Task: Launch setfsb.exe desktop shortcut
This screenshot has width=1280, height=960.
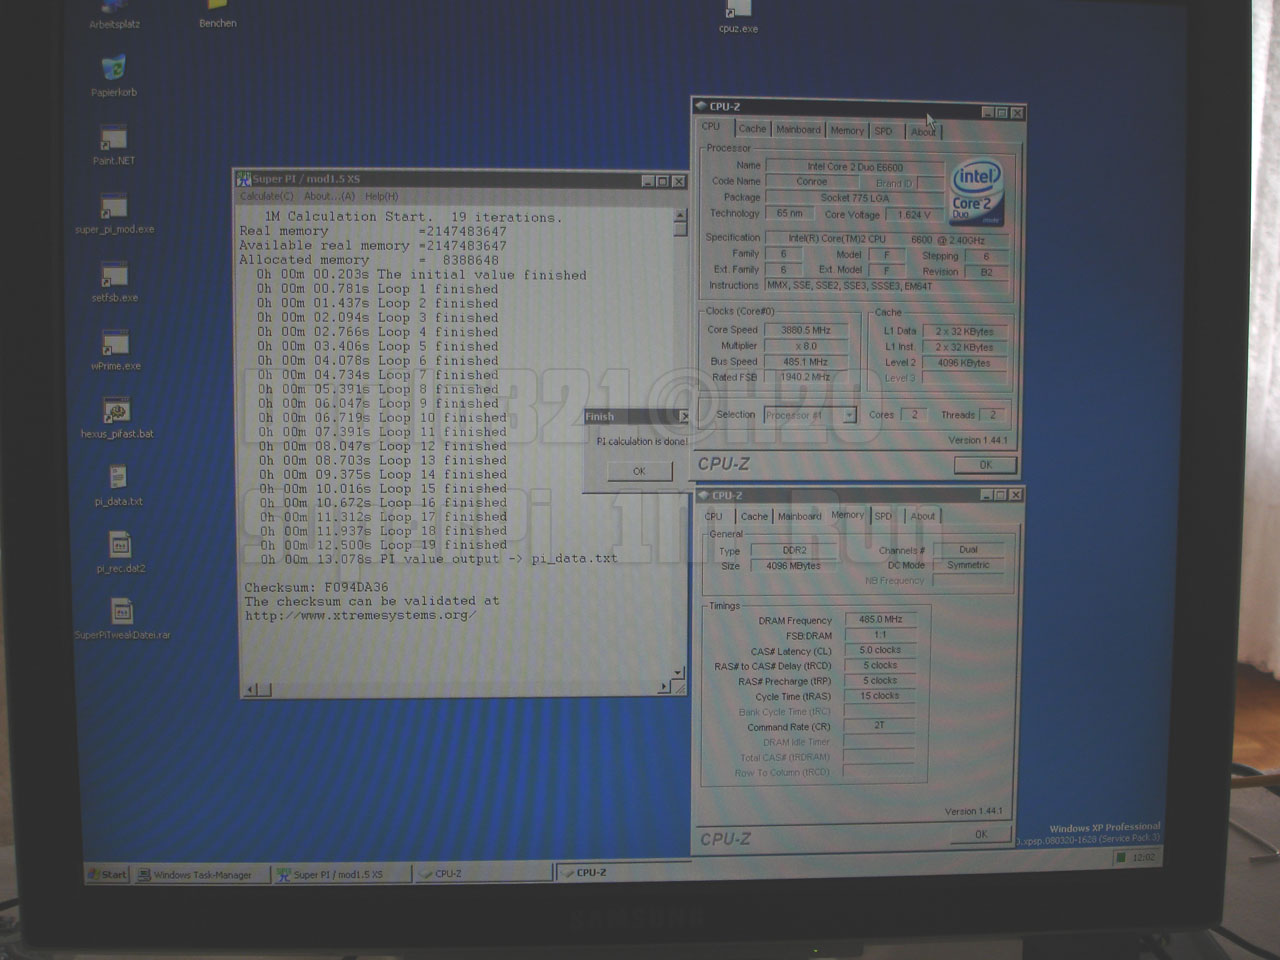Action: click(114, 282)
